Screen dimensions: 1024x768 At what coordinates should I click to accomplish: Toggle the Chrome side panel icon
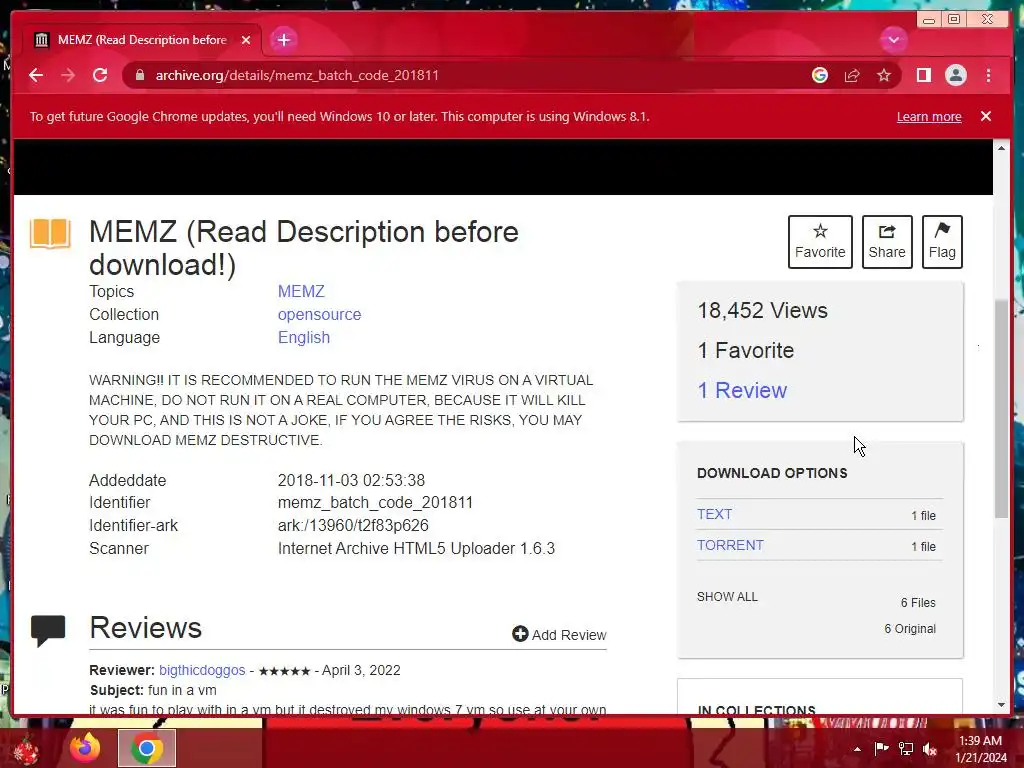tap(923, 75)
